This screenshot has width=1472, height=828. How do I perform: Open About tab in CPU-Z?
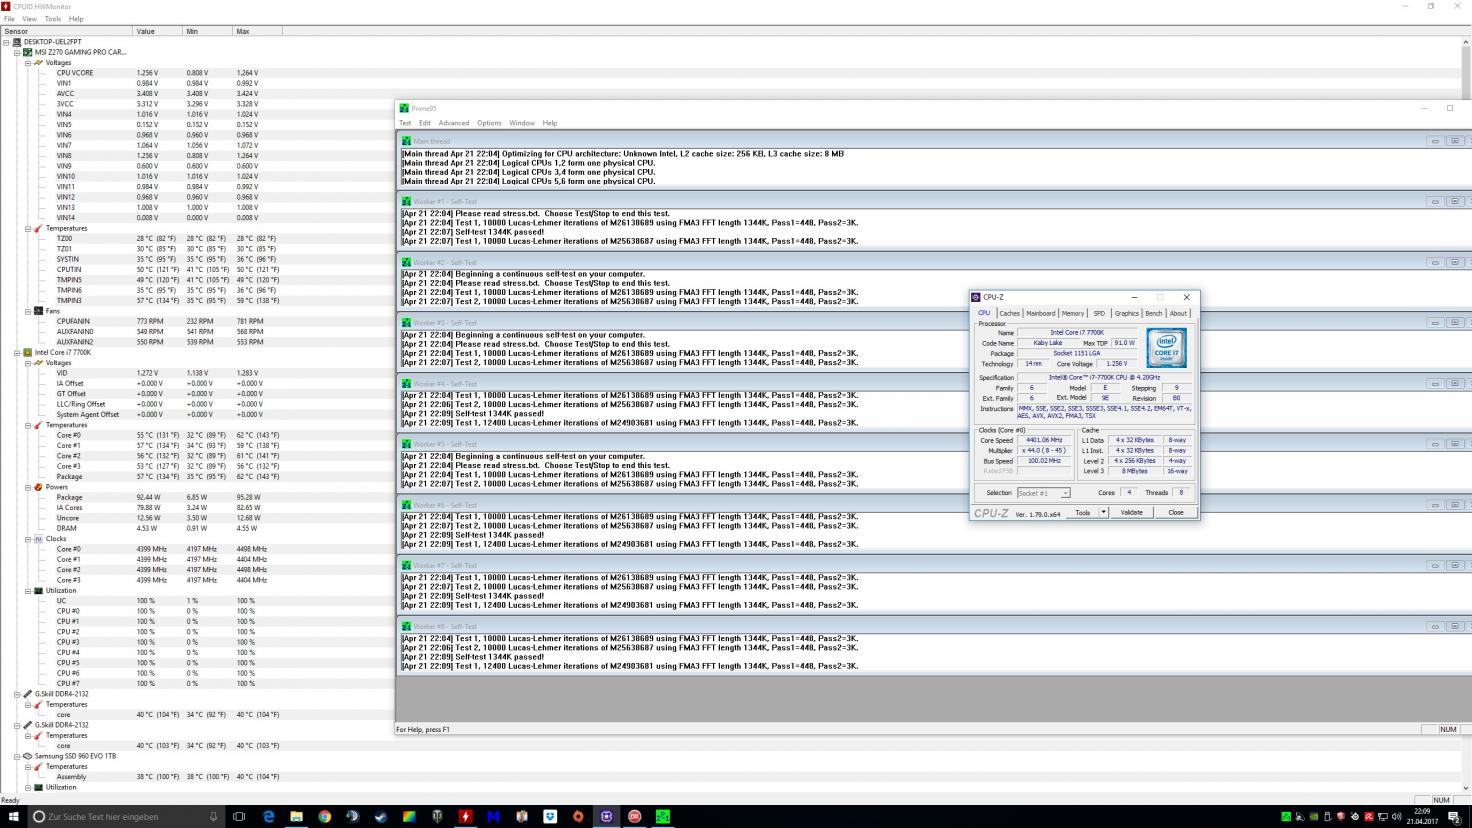1178,313
